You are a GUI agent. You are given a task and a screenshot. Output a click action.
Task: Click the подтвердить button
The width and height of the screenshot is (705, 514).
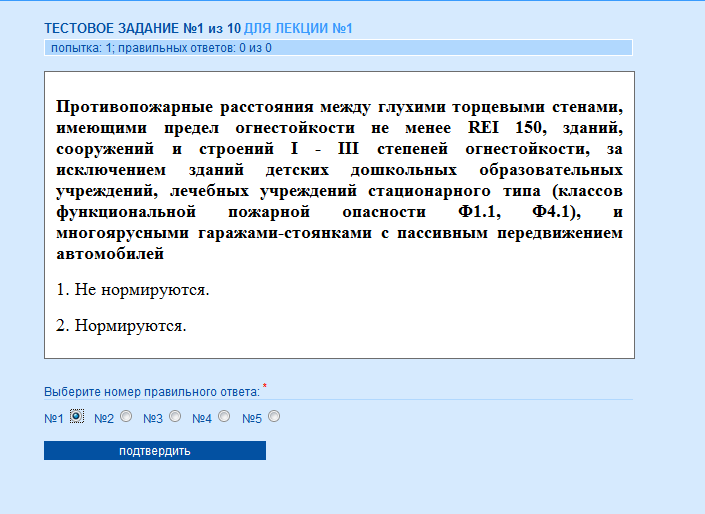pos(155,451)
